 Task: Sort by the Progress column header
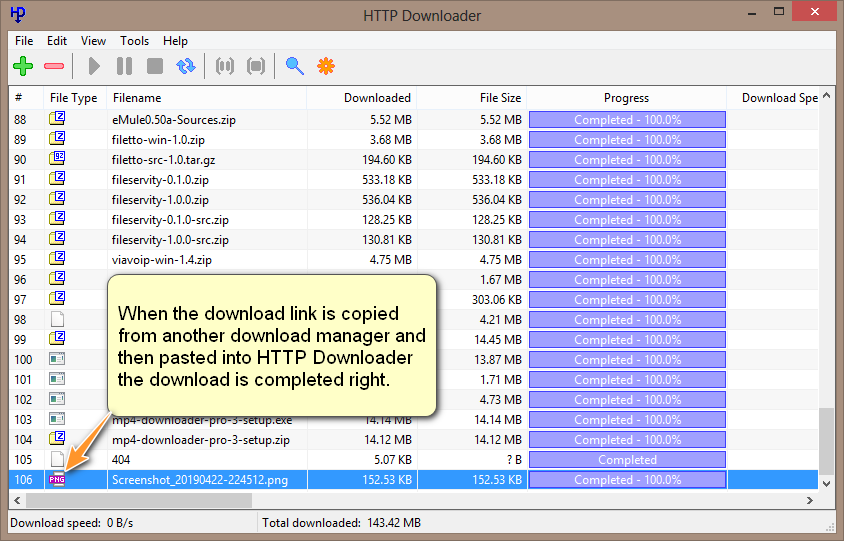(627, 98)
